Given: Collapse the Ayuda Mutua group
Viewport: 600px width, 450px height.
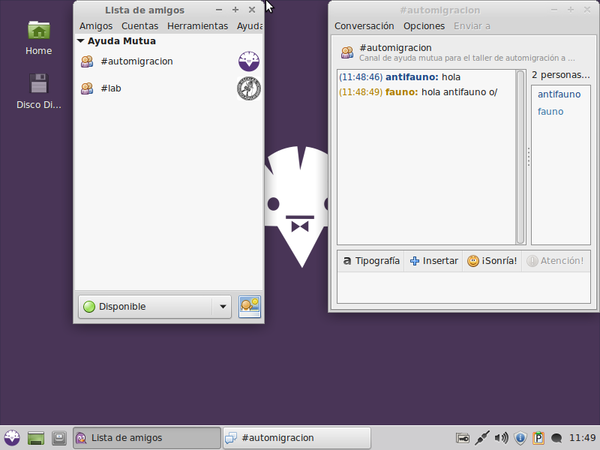Looking at the screenshot, I should 81,42.
